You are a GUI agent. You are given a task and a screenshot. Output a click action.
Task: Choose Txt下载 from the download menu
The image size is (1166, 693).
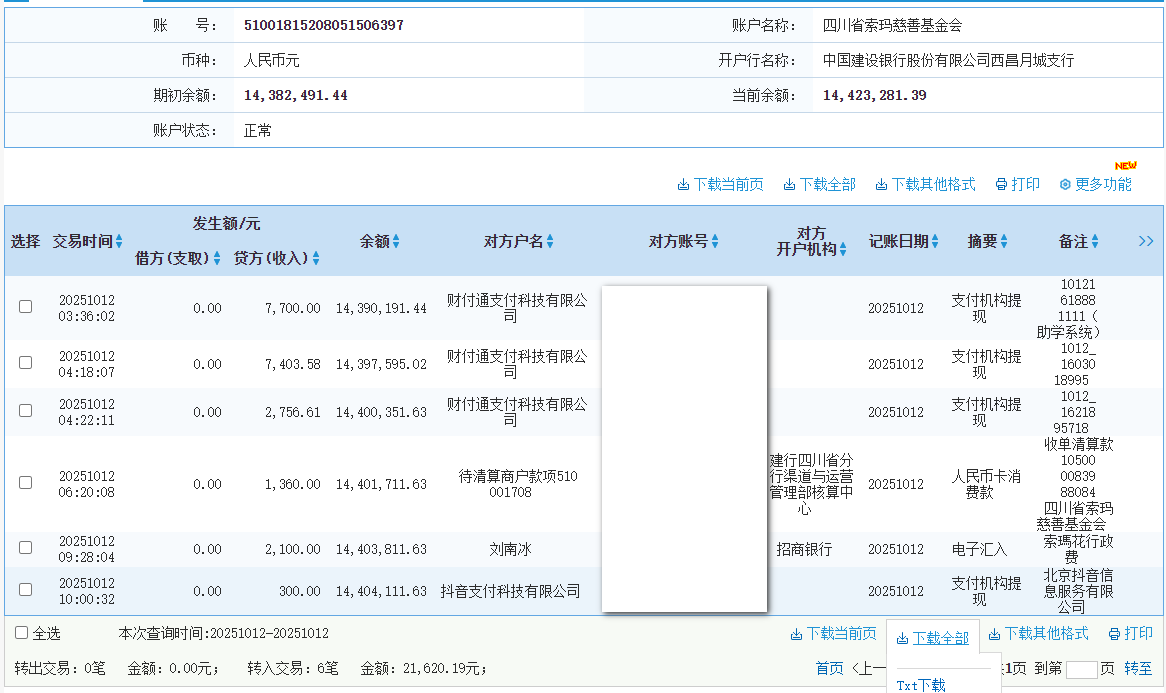click(x=920, y=685)
